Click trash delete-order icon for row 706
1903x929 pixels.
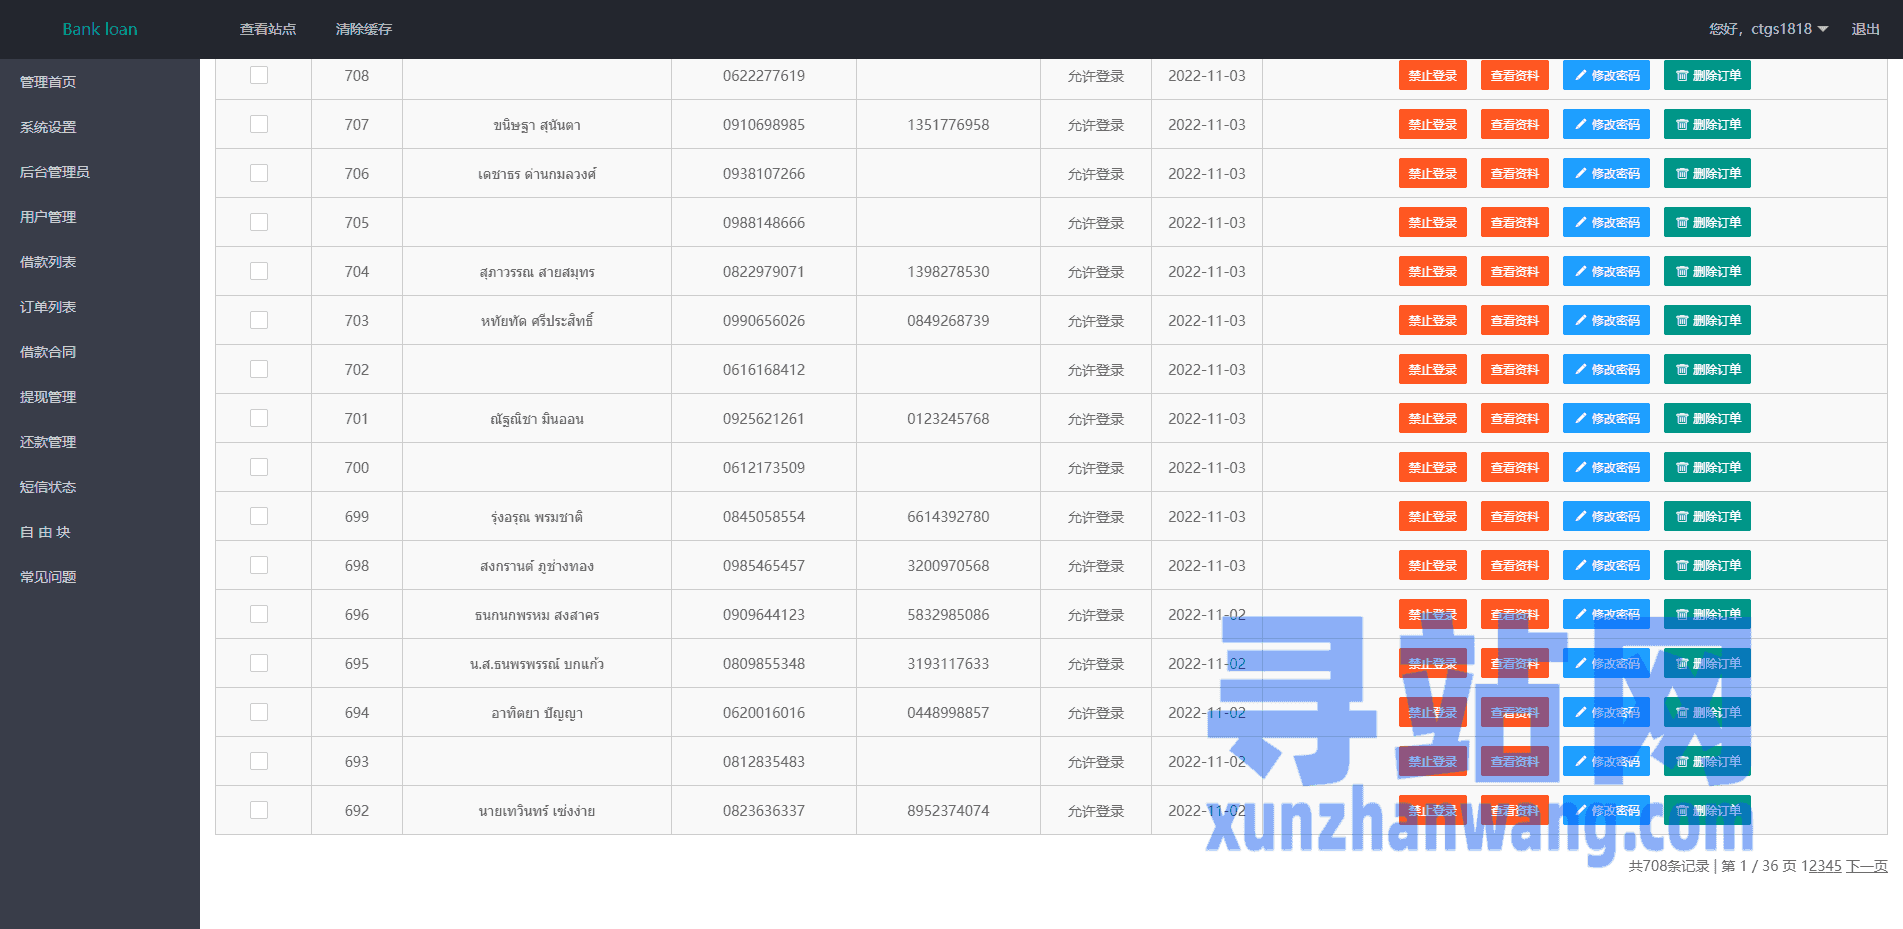pyautogui.click(x=1682, y=174)
